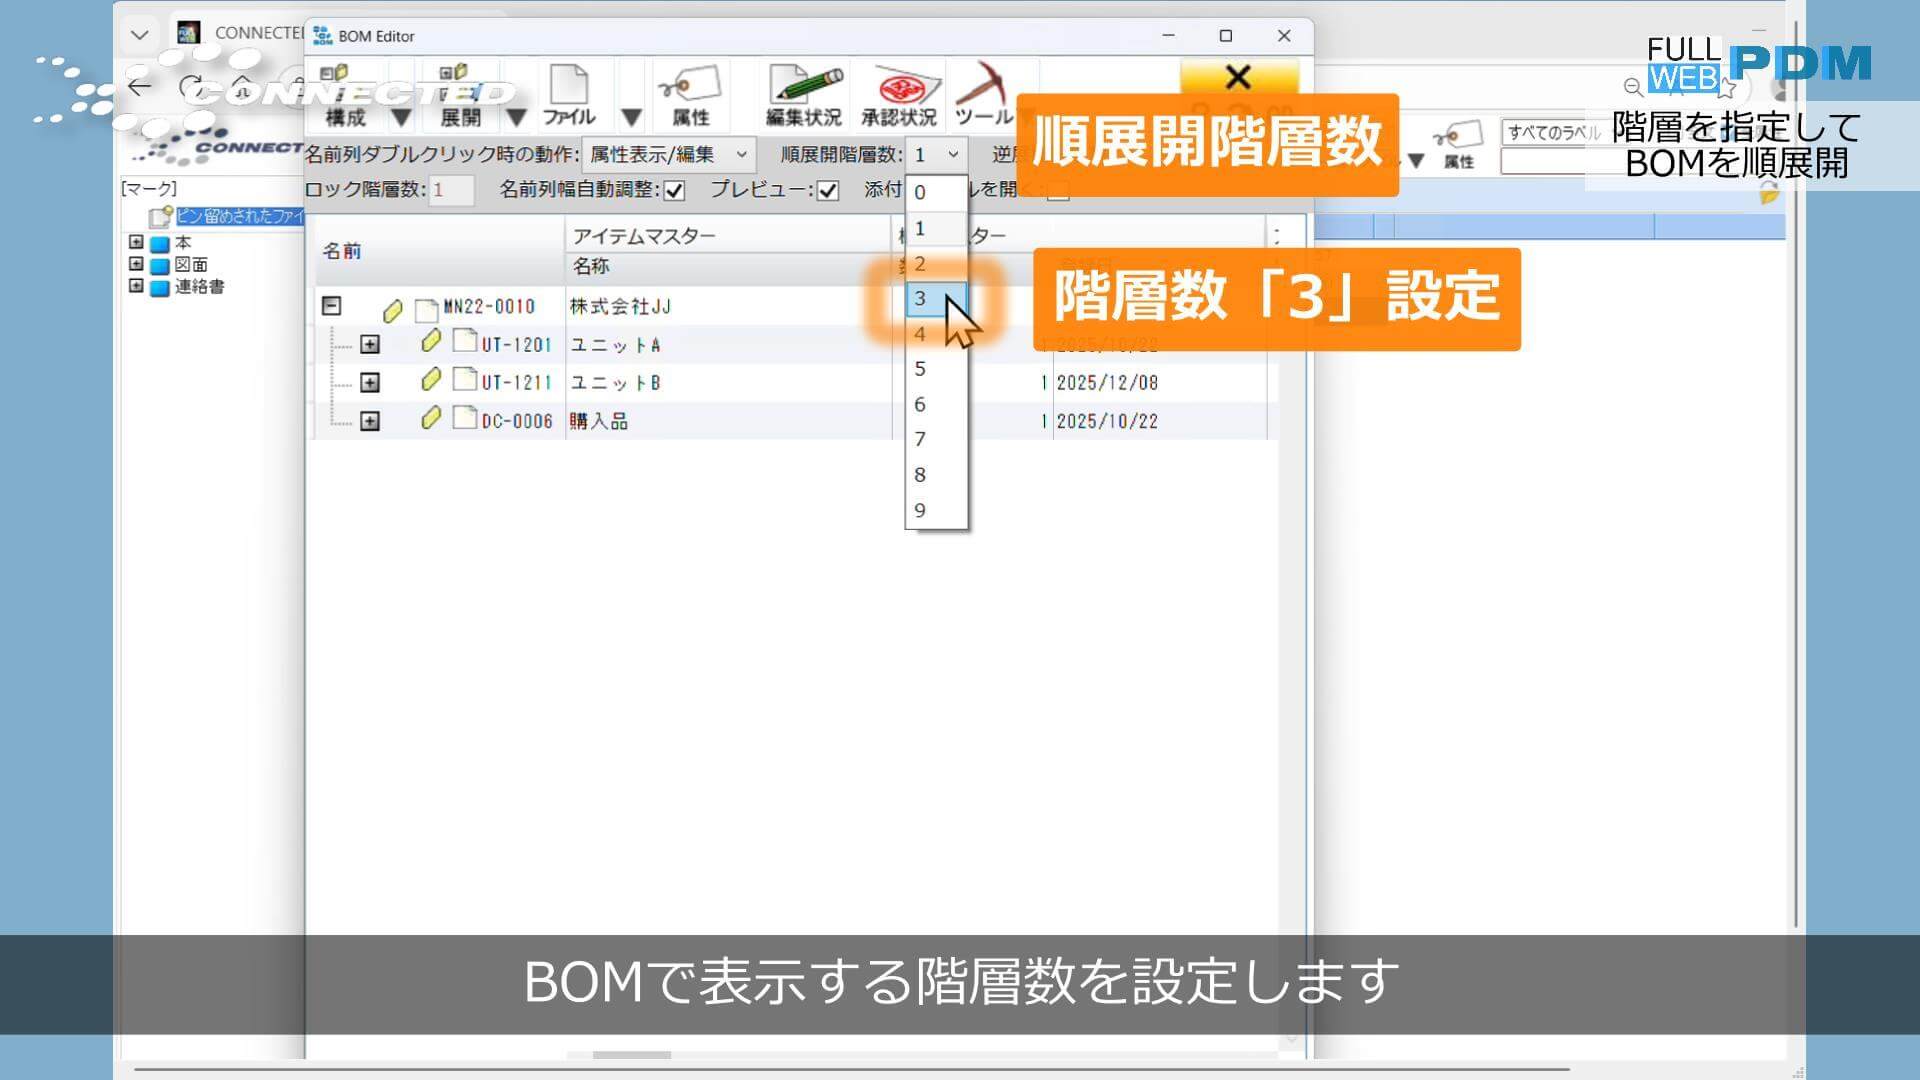Select the 図面 folder in sidebar
The width and height of the screenshot is (1920, 1080).
[191, 265]
